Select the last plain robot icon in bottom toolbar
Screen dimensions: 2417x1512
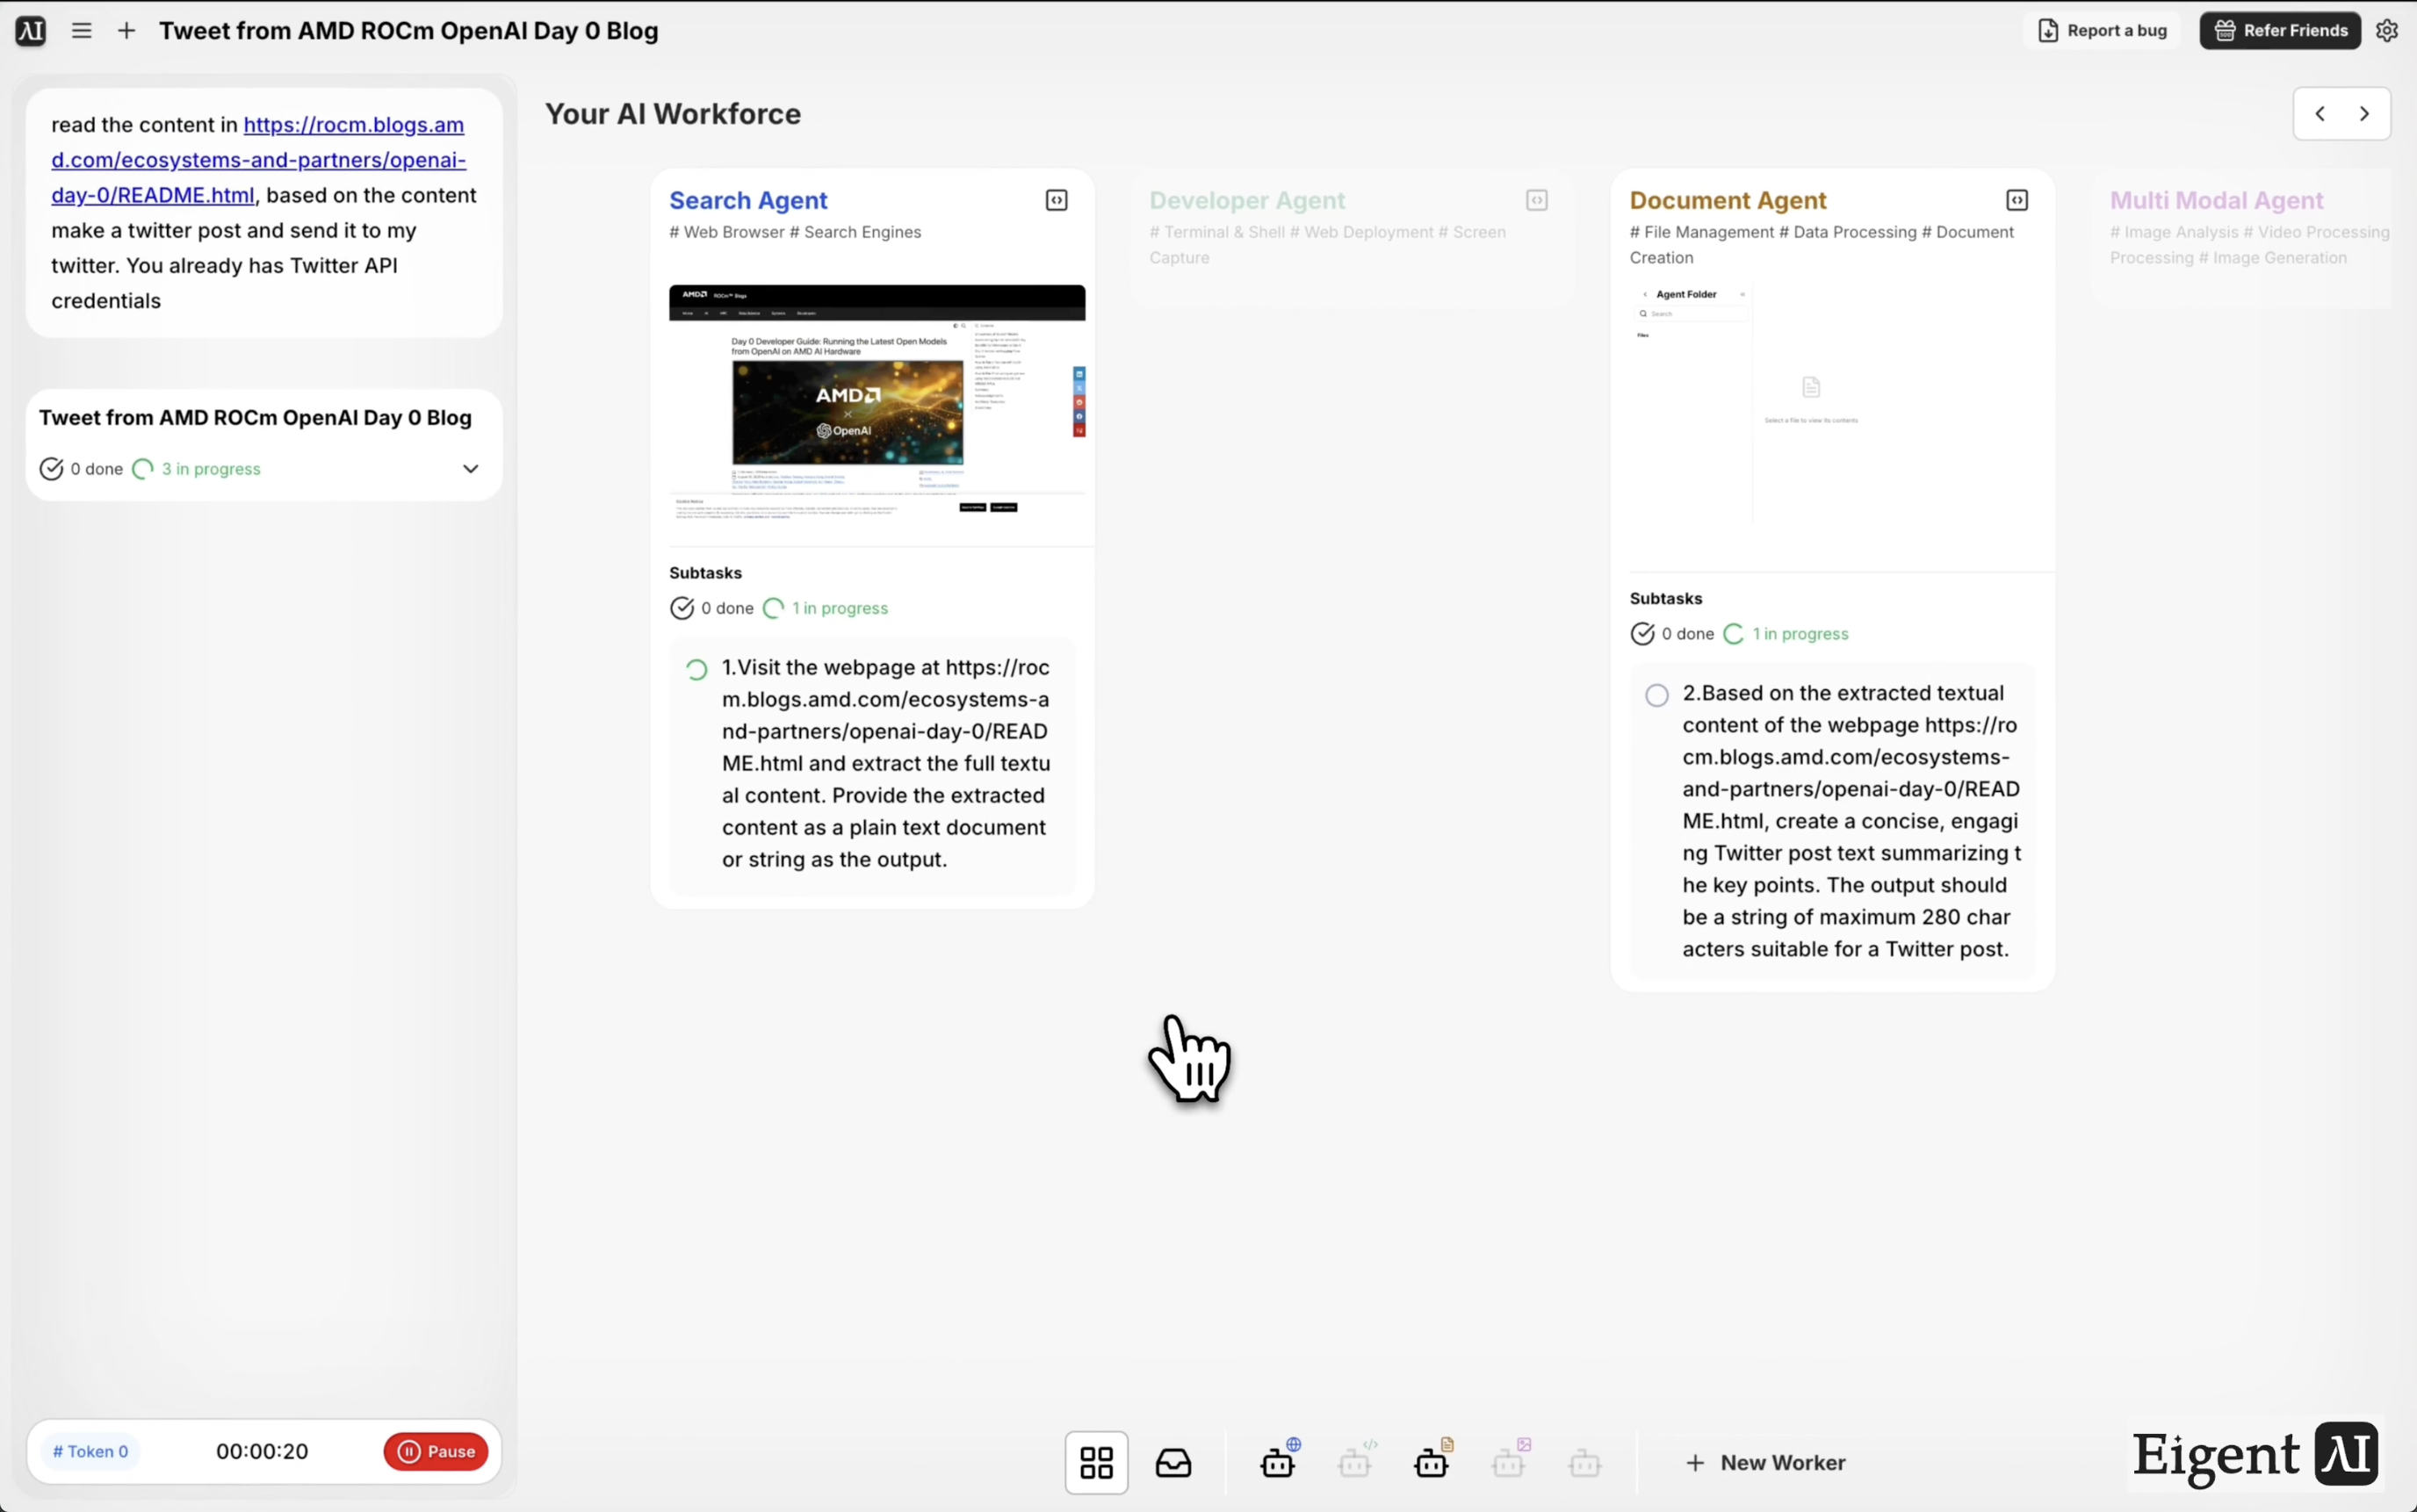(1585, 1462)
